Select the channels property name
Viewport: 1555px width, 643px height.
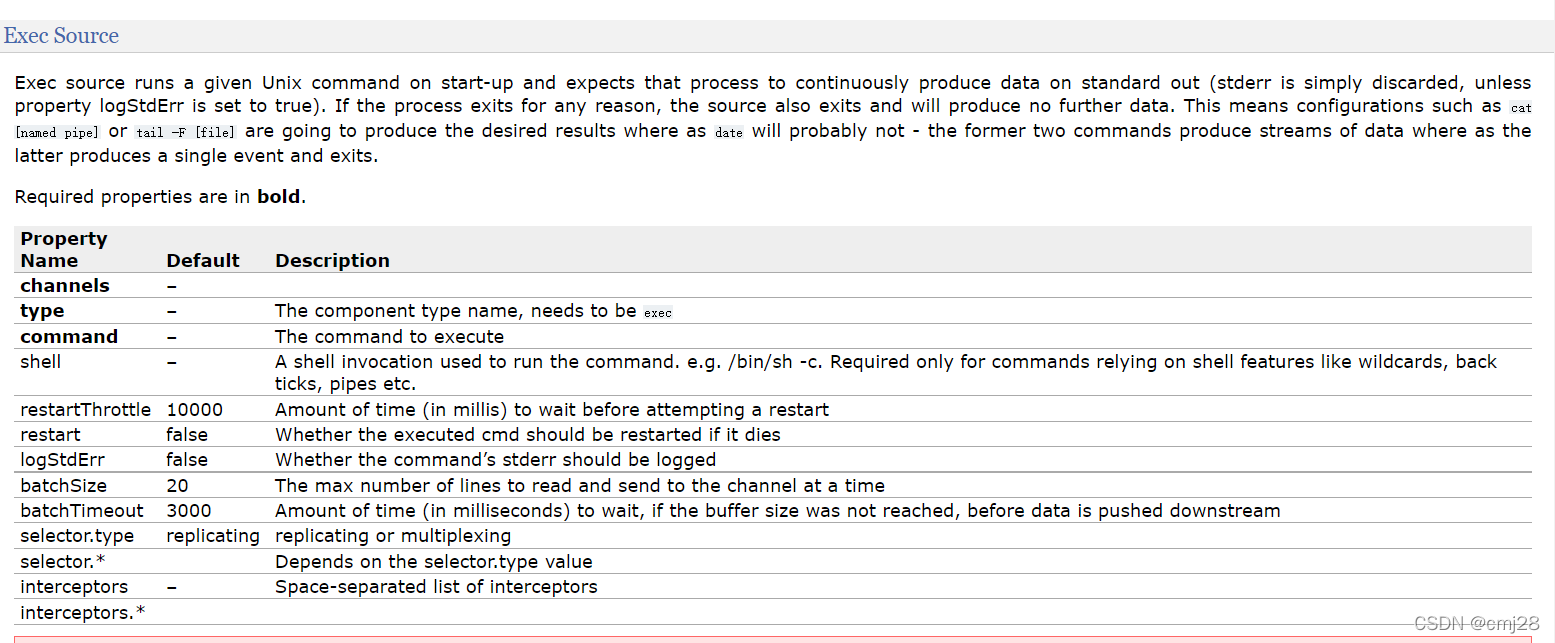pyautogui.click(x=65, y=286)
